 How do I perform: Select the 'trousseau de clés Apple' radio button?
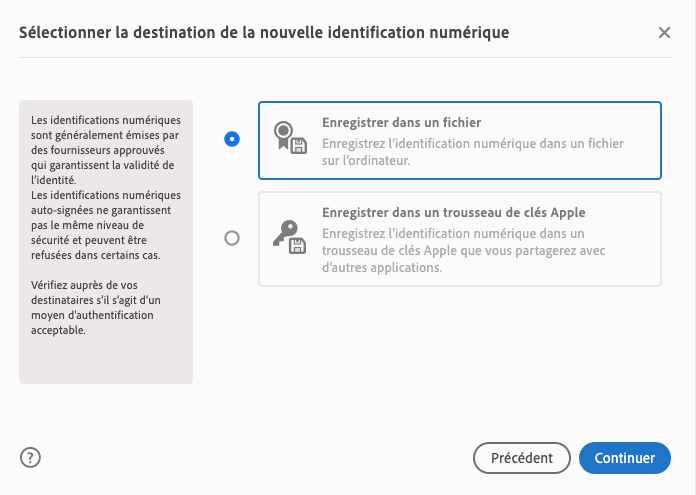pyautogui.click(x=232, y=238)
